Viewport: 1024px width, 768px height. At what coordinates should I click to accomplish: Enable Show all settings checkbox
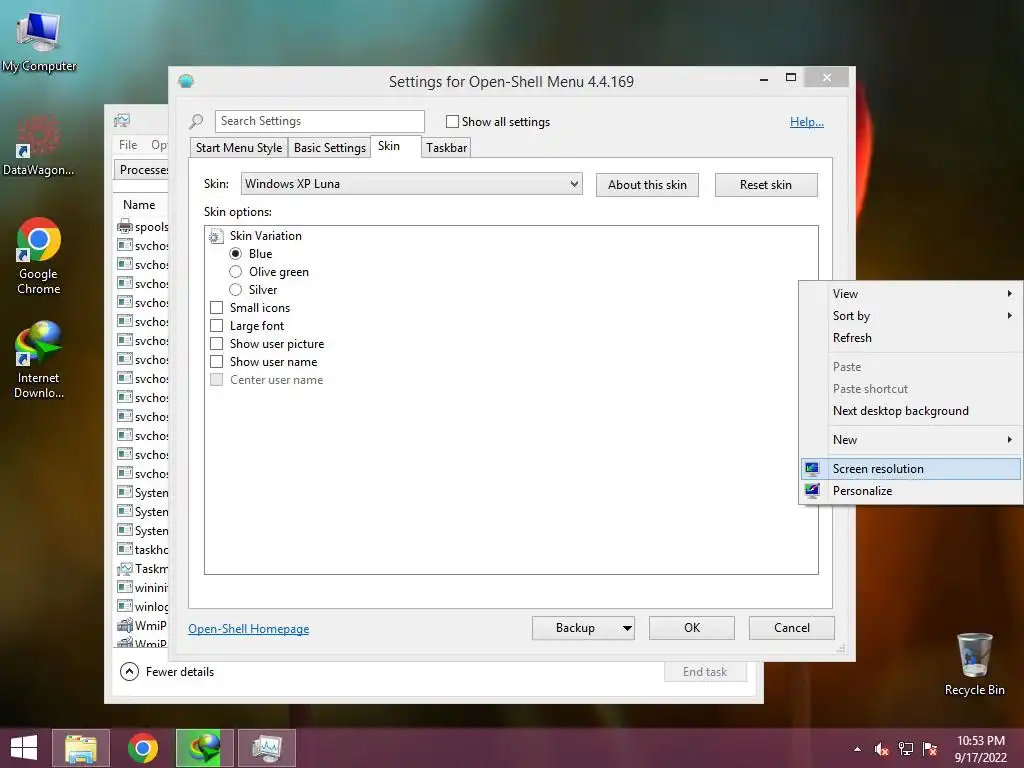[x=452, y=121]
